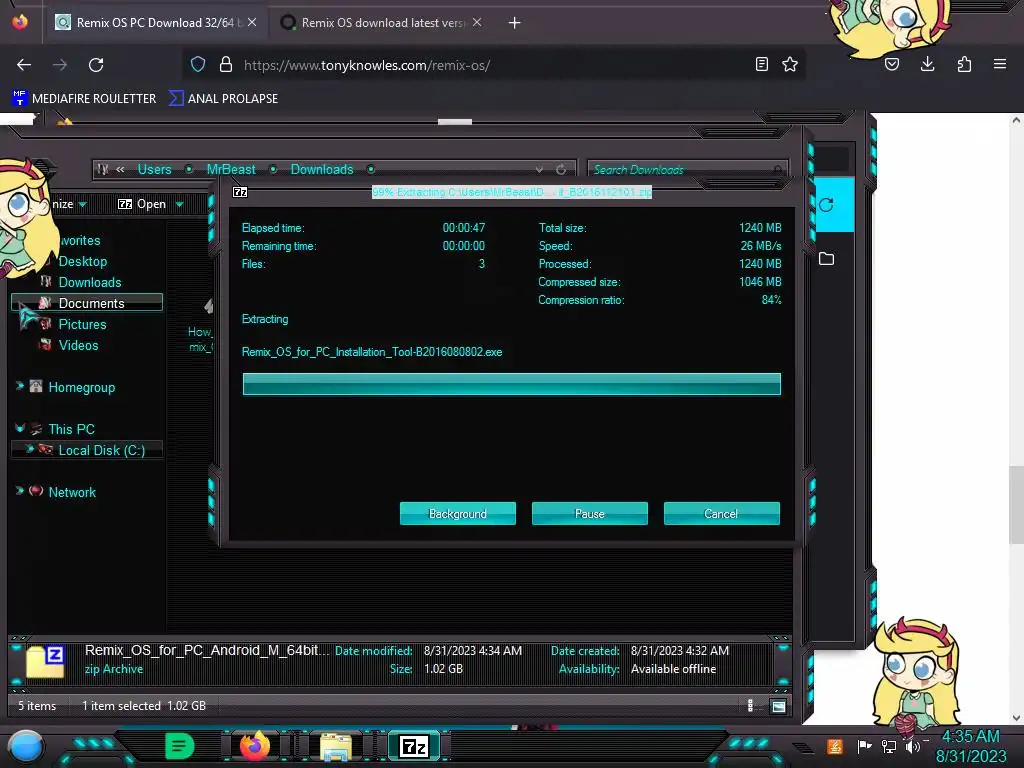1024x768 pixels.
Task: Click the extraction progress bar
Action: coord(511,384)
